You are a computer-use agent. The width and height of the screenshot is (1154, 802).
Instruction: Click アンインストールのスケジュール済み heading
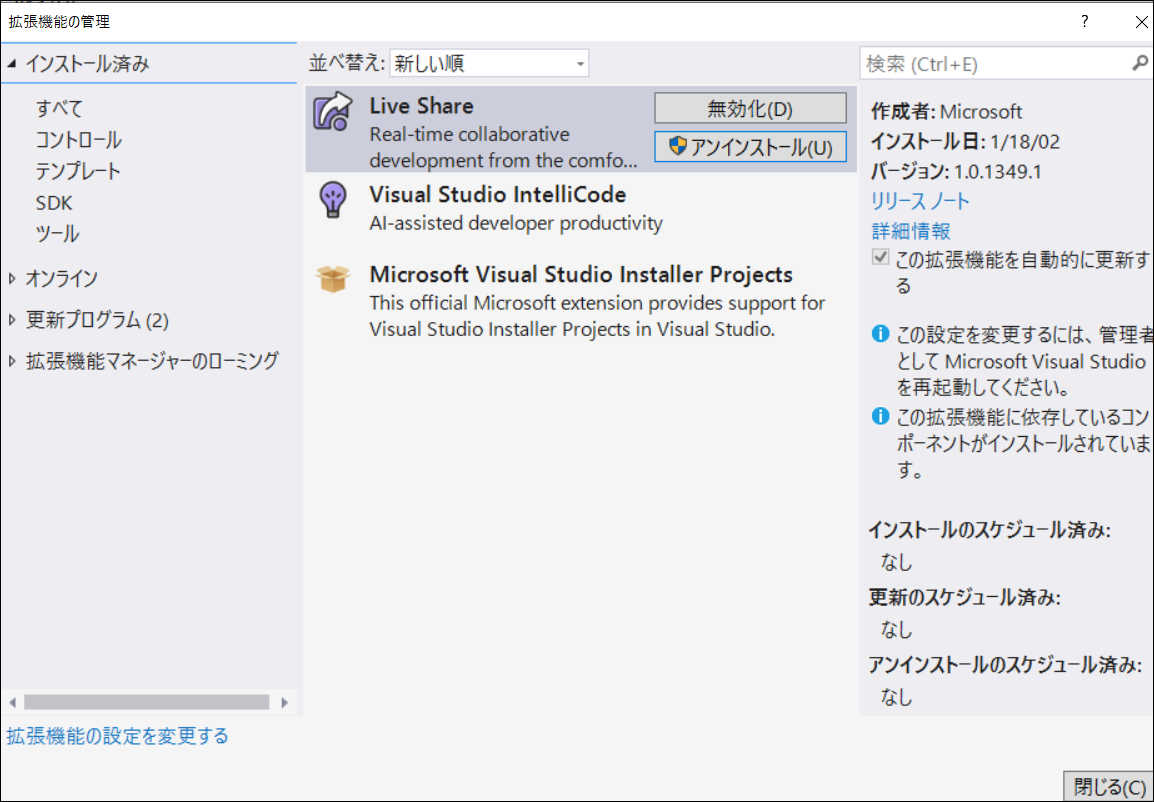[1005, 665]
